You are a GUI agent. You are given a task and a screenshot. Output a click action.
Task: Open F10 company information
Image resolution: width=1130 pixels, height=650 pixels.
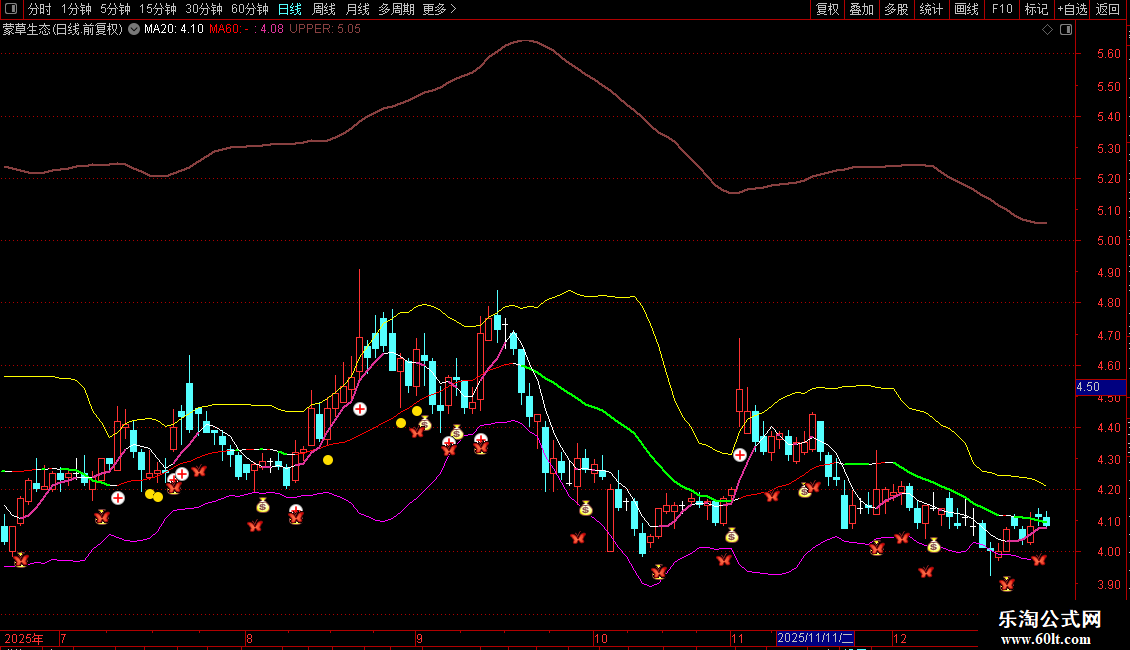1002,9
